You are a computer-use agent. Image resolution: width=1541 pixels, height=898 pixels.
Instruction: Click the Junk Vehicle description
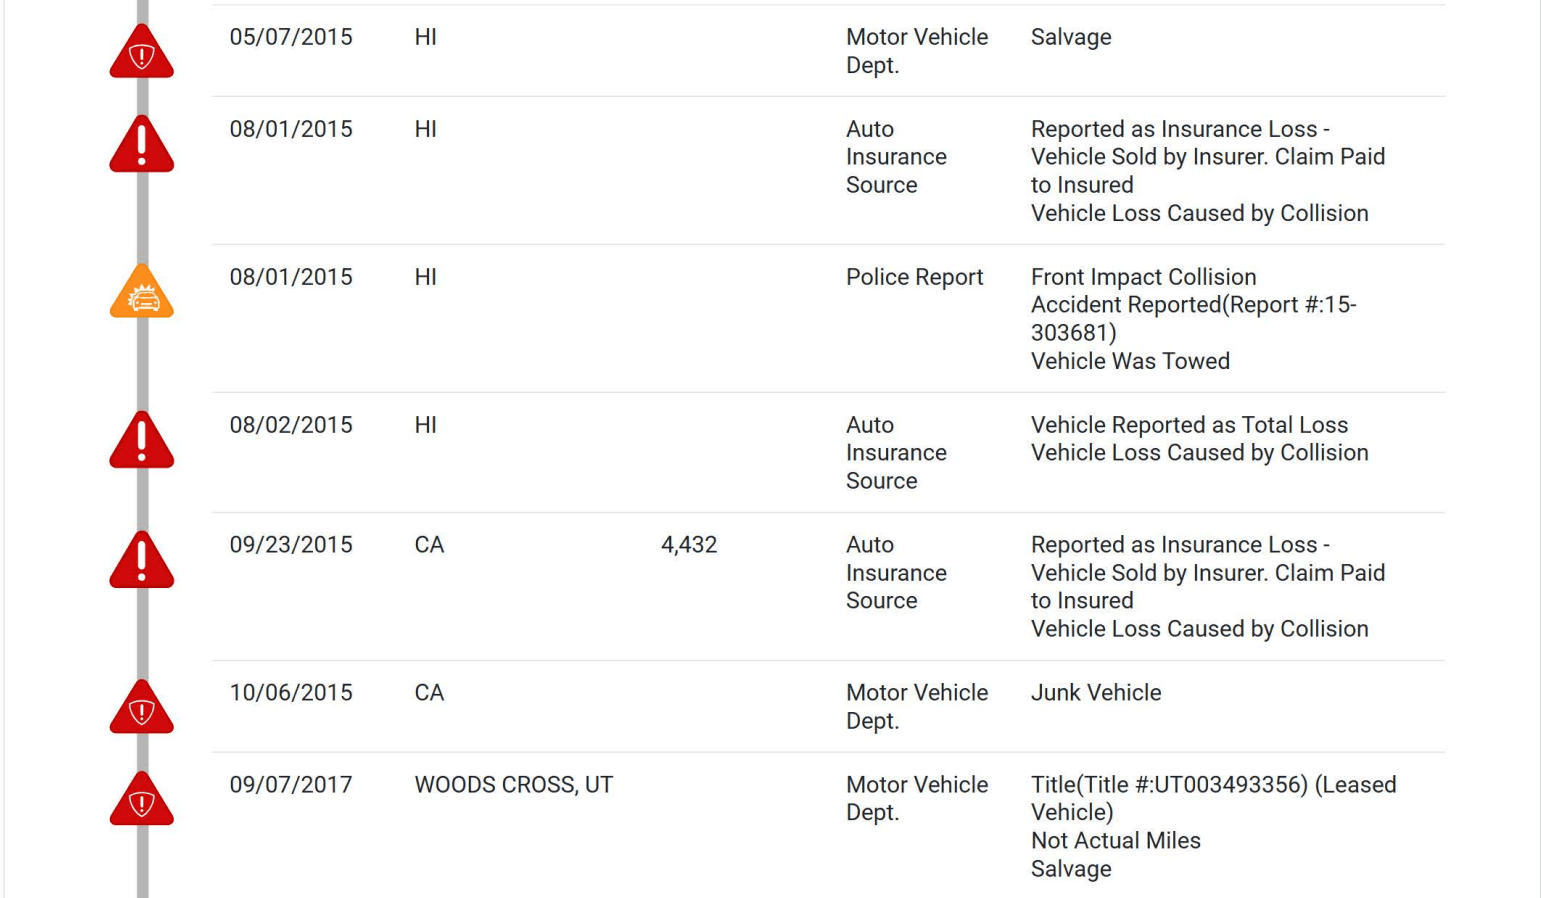pos(1095,693)
